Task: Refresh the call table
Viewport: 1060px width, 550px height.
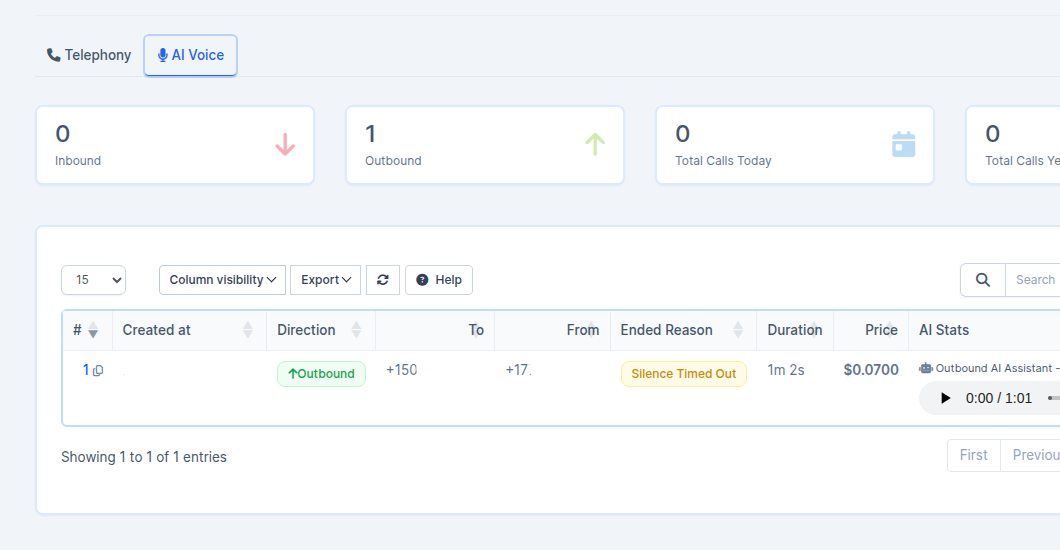Action: point(383,280)
